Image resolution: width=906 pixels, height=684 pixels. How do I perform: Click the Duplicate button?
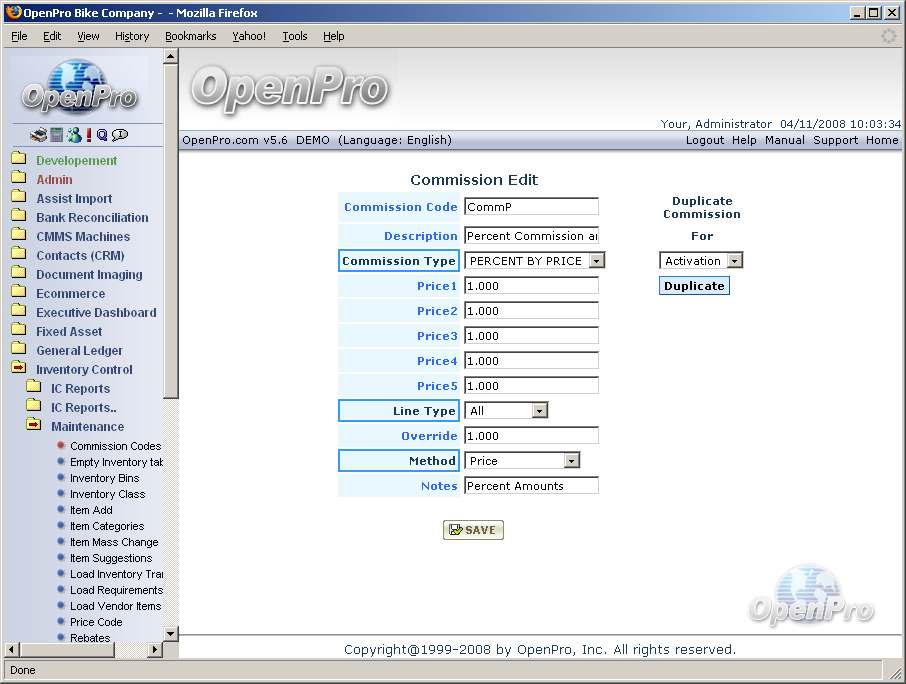coord(694,286)
